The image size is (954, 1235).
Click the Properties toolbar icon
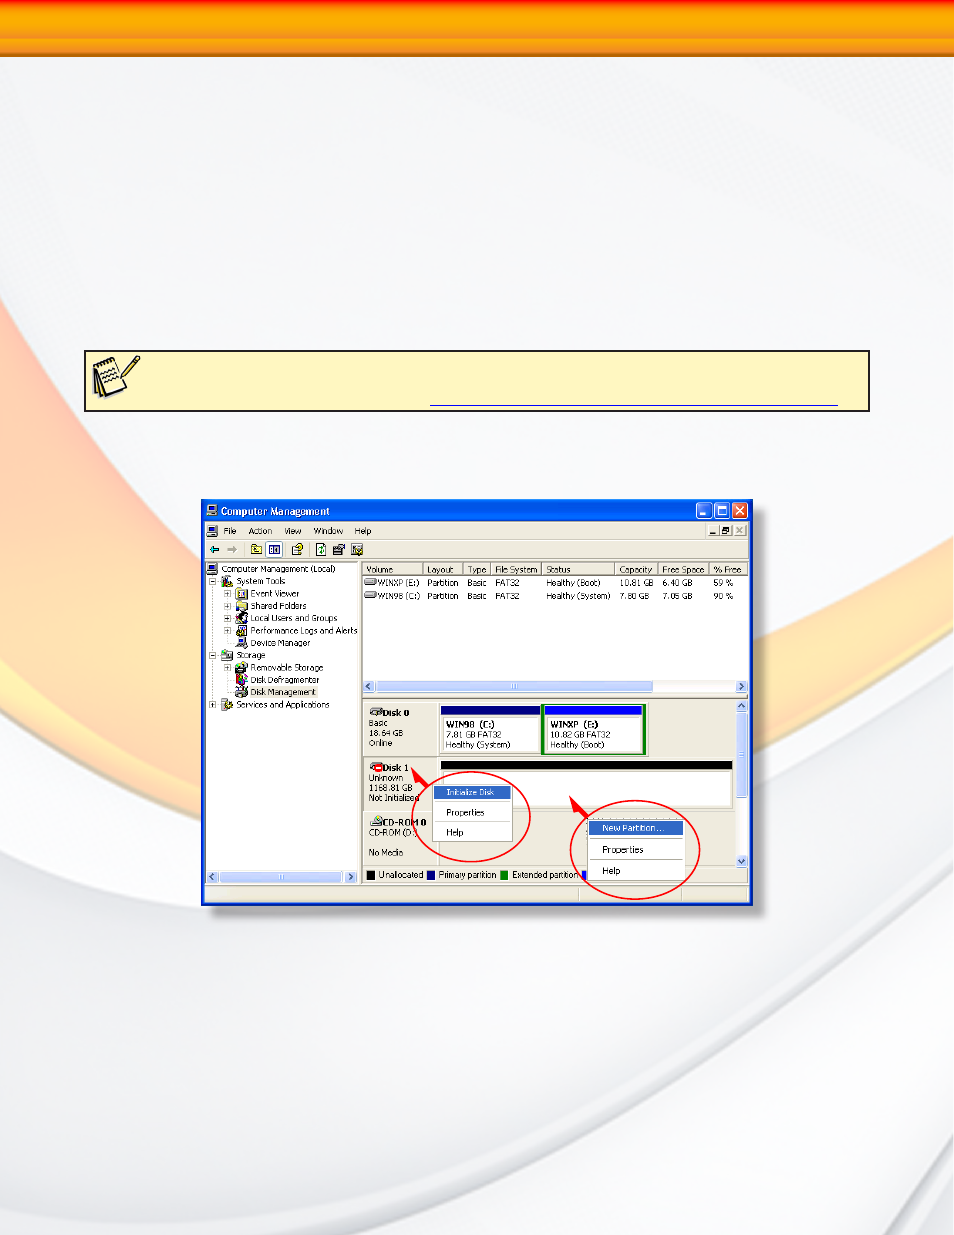pos(339,549)
